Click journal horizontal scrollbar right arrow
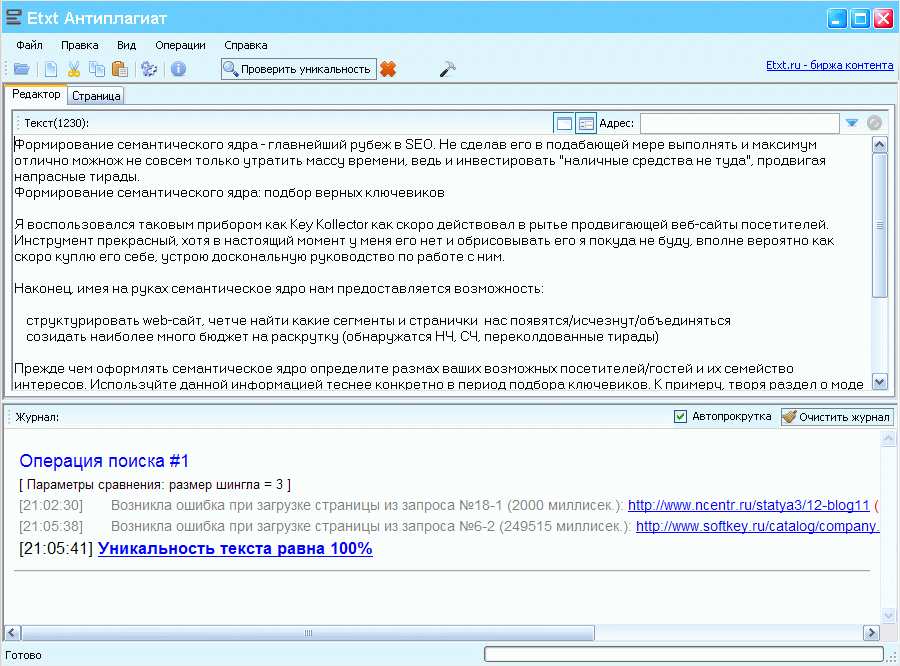This screenshot has height=666, width=900. click(871, 633)
